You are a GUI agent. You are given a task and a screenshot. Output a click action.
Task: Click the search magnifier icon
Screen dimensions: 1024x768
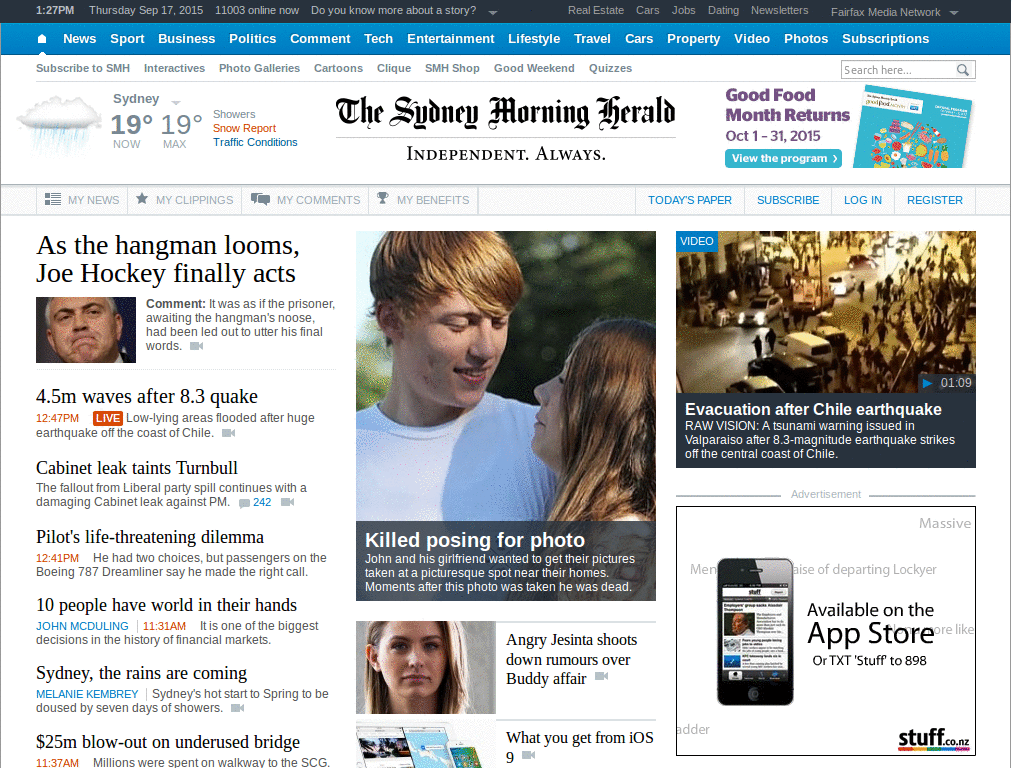tap(963, 70)
